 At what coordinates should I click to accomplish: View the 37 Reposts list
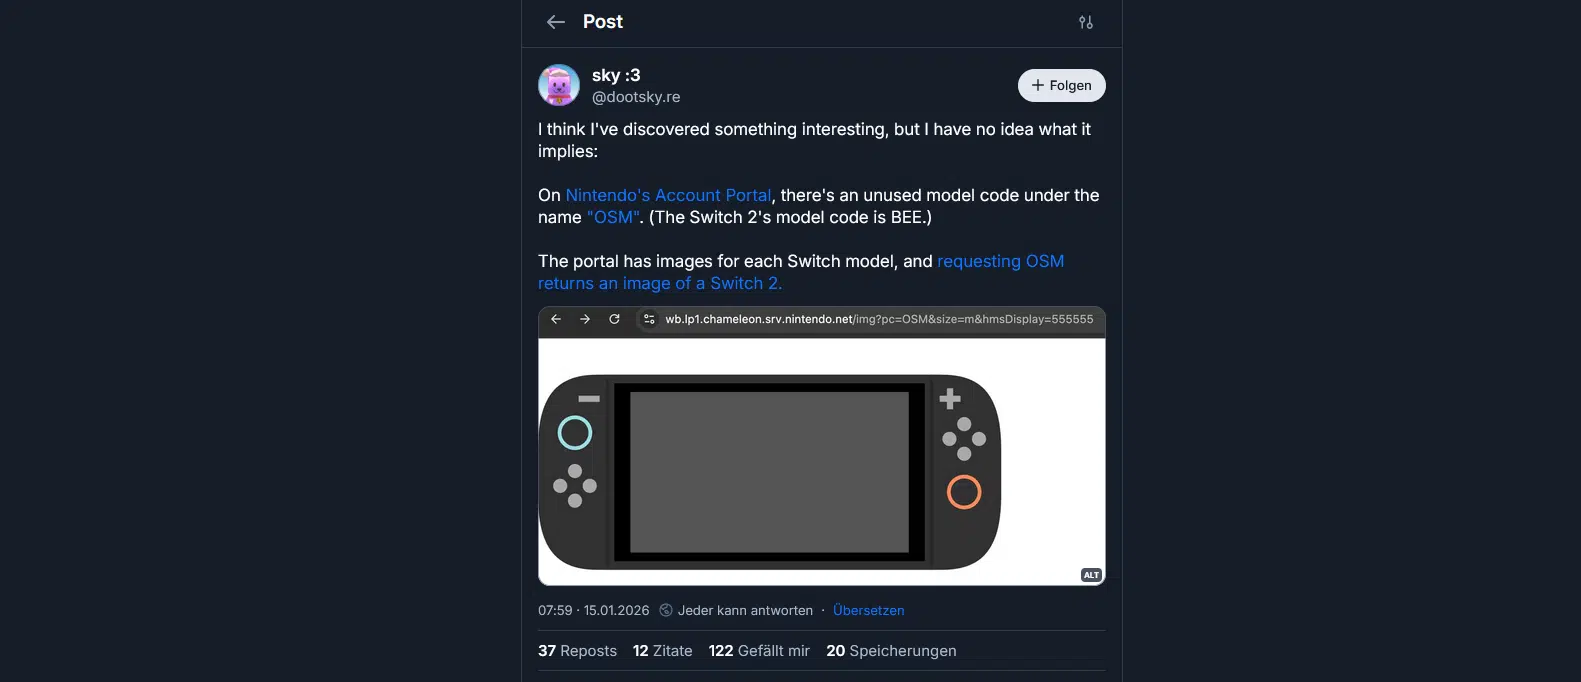577,651
